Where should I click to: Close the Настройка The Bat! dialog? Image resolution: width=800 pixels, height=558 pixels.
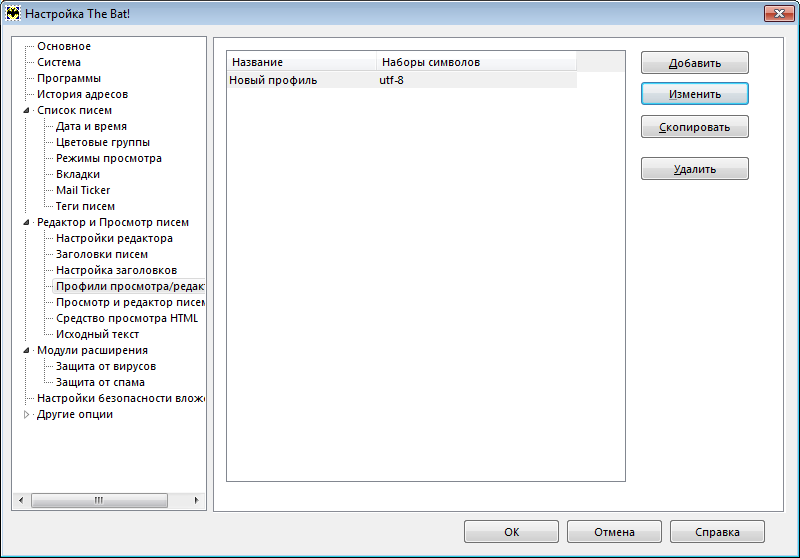coord(779,13)
